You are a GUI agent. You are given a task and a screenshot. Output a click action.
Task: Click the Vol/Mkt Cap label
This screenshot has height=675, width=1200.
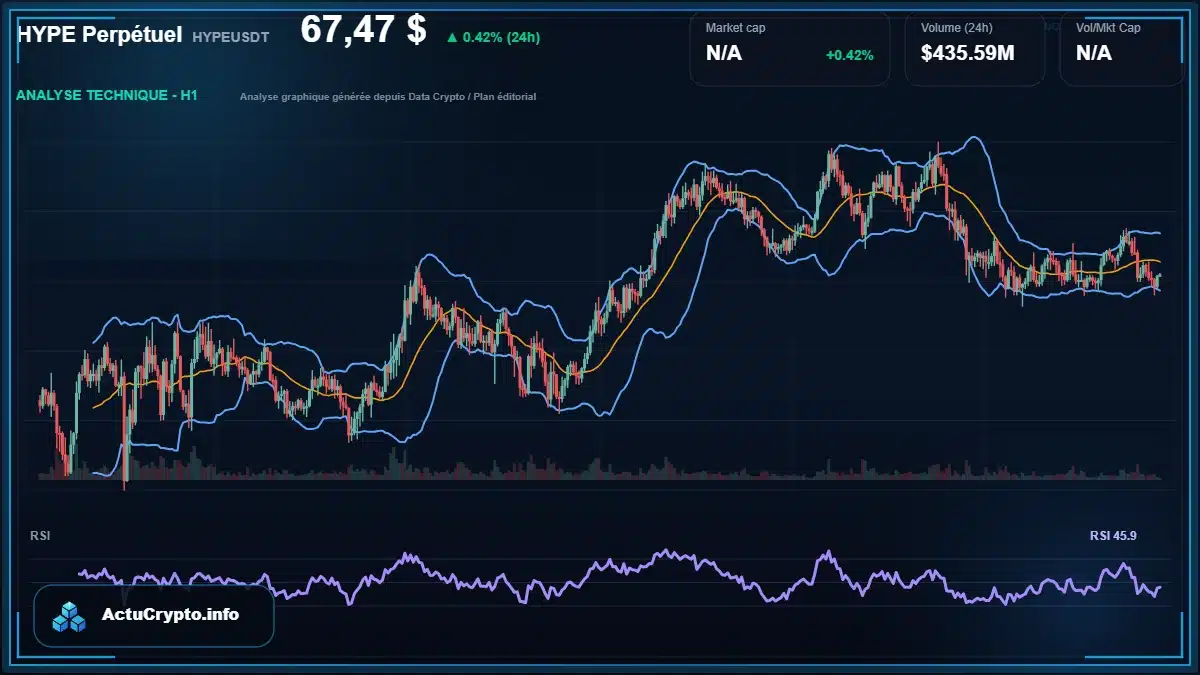click(1108, 28)
